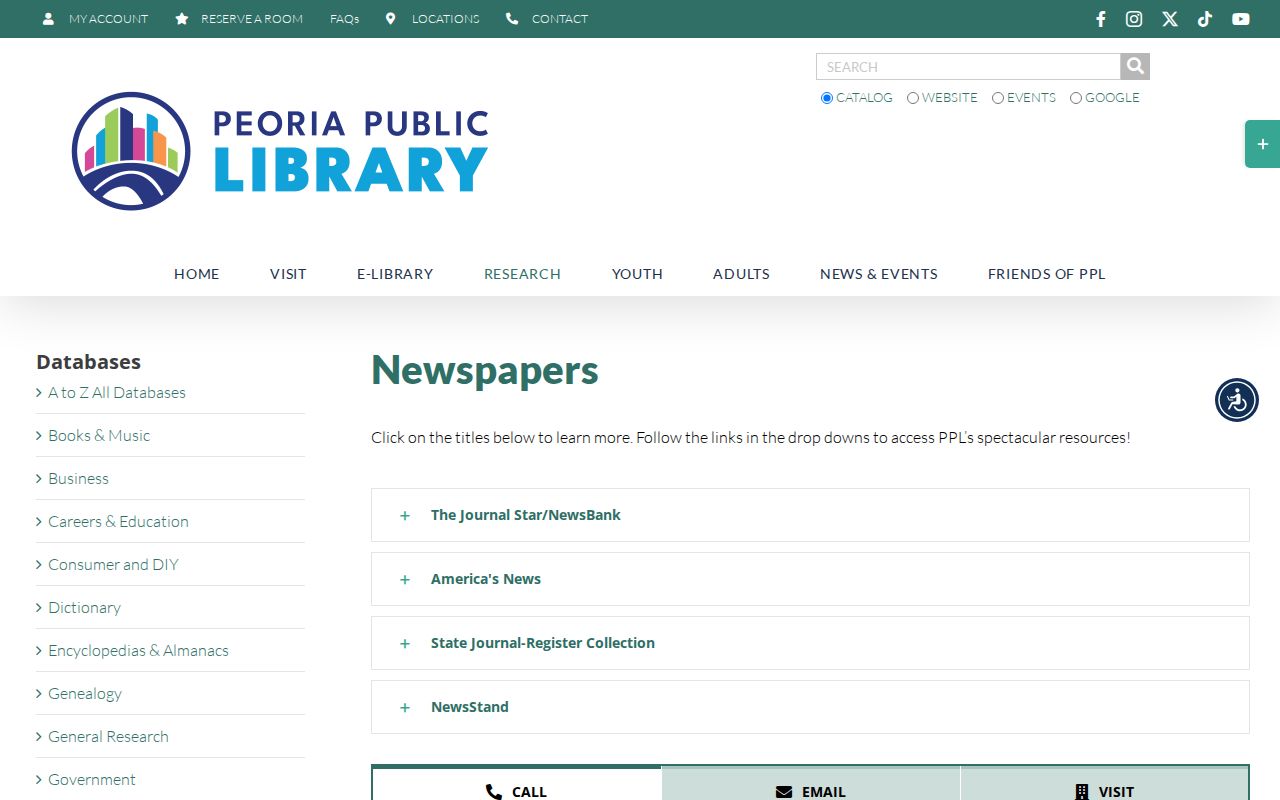Screen dimensions: 1280x800
Task: Select the Website search radio button
Action: coord(913,98)
